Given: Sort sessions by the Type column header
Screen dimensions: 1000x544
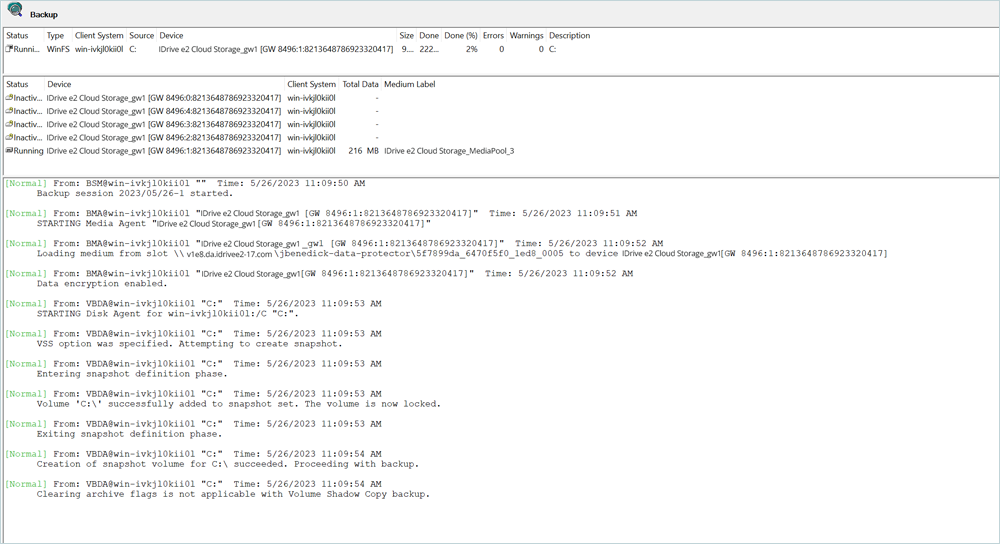Looking at the screenshot, I should tap(55, 36).
